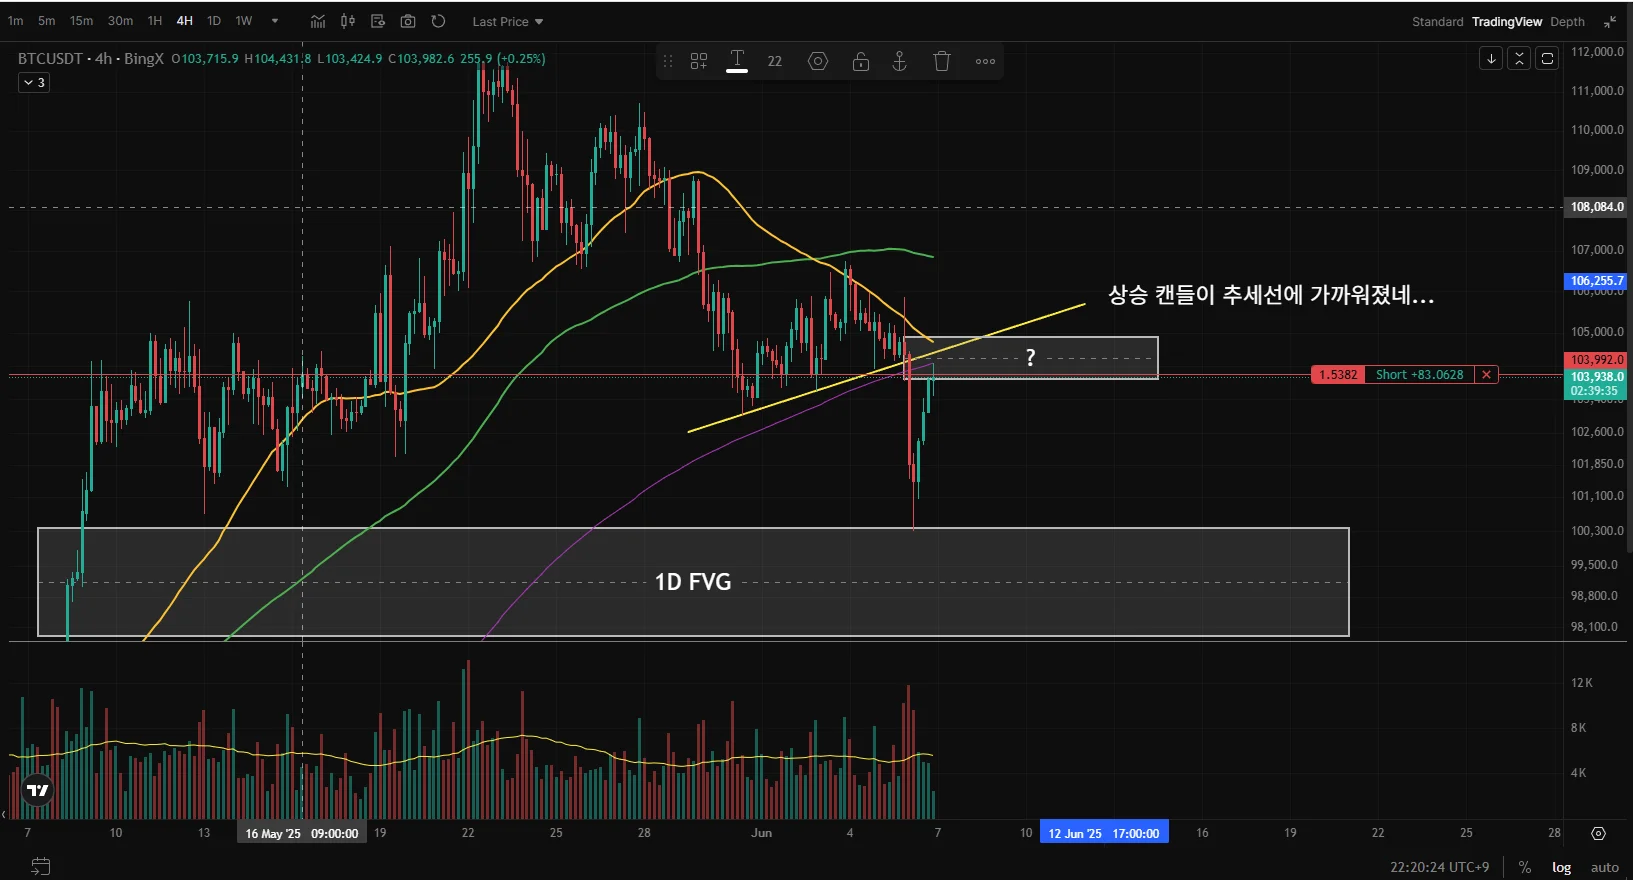1633x880 pixels.
Task: Switch to the Depth chart tab
Action: (1567, 21)
